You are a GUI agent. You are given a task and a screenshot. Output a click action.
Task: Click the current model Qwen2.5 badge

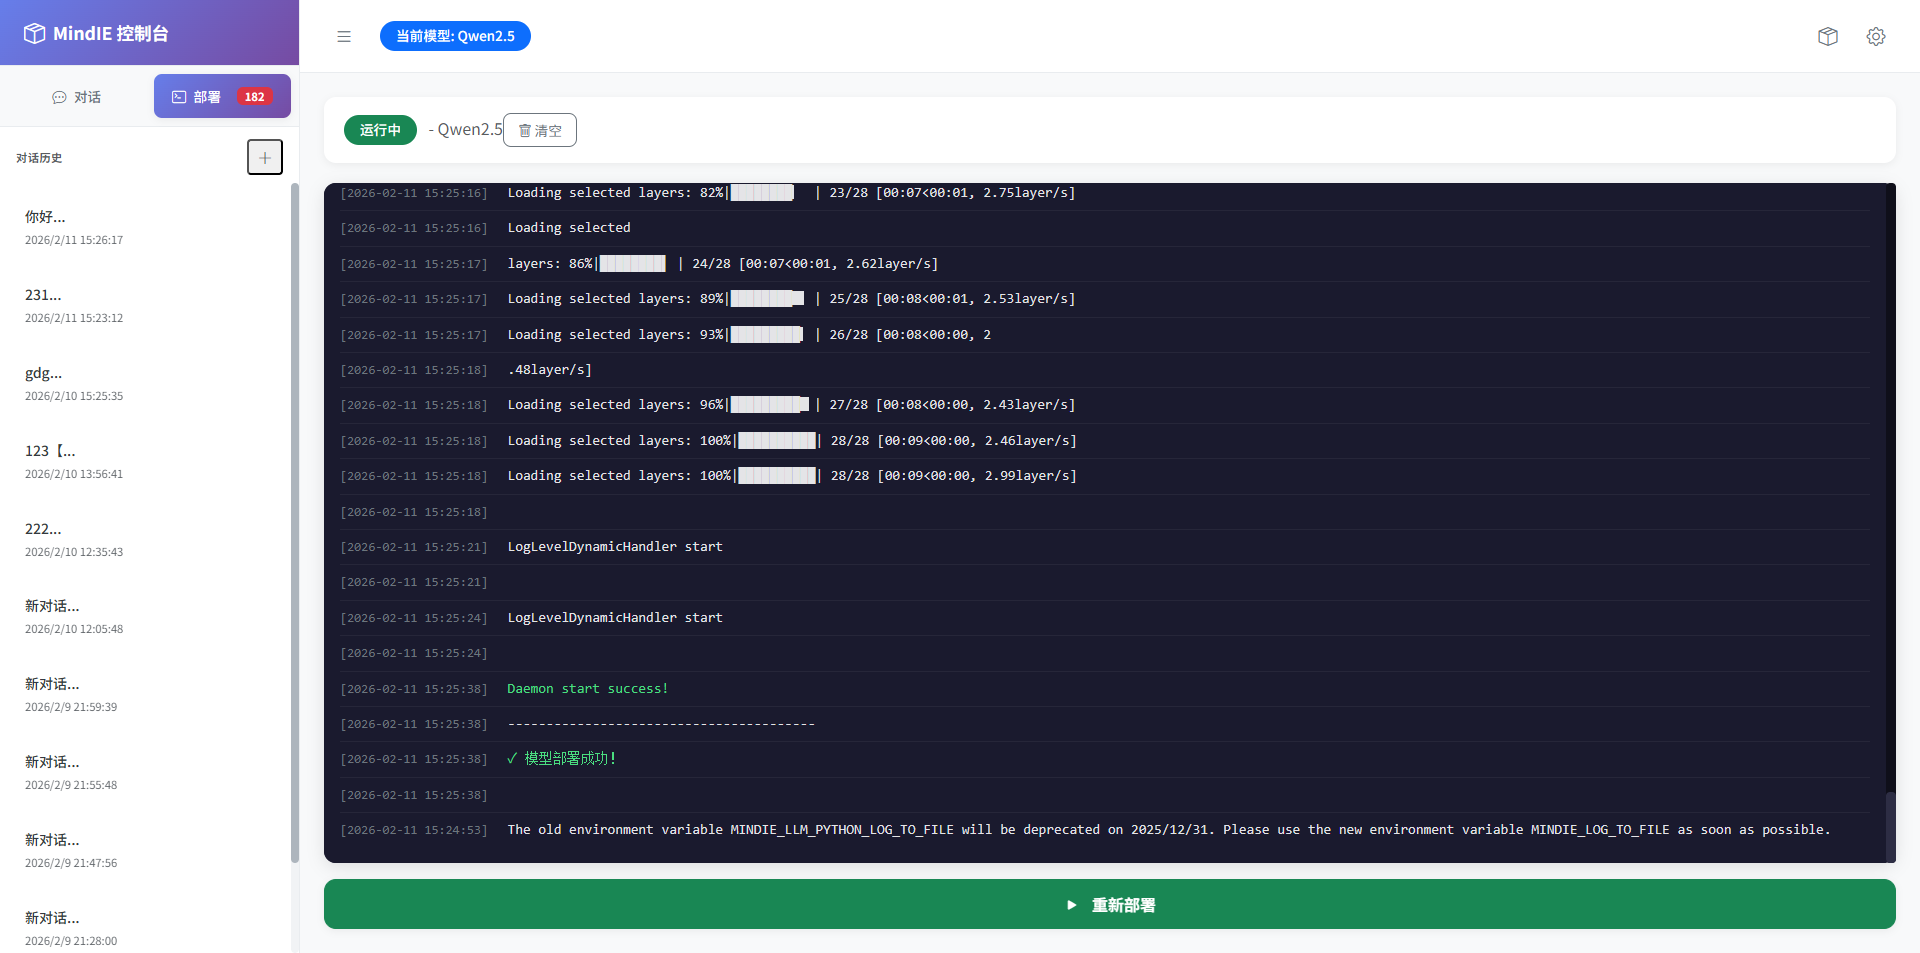tap(455, 36)
